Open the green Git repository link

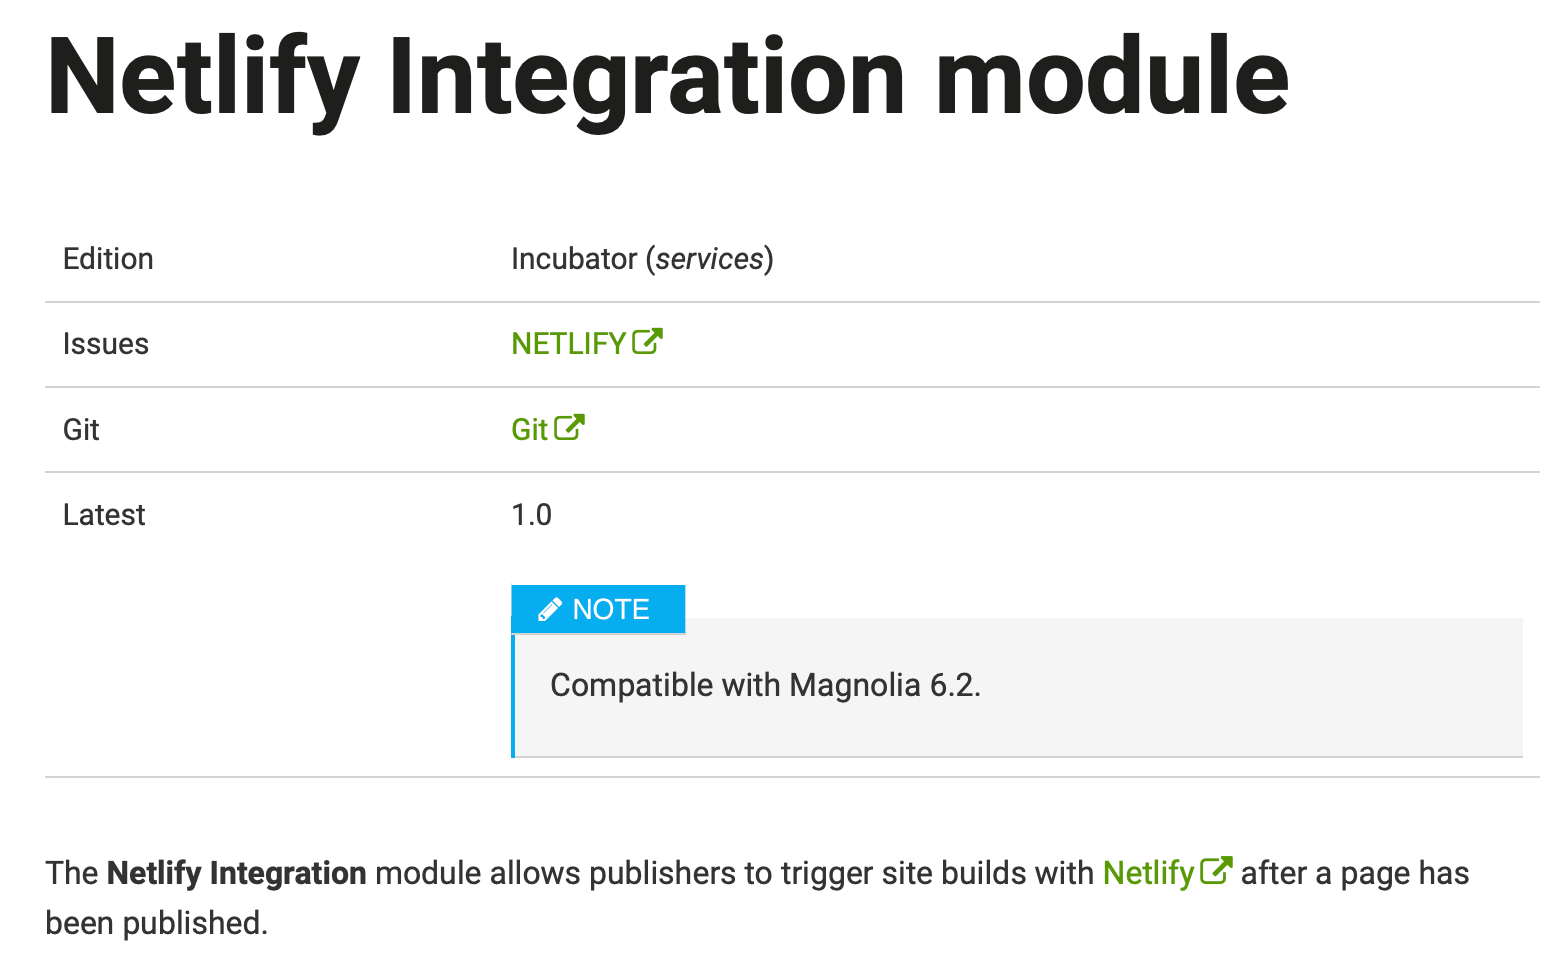click(529, 430)
